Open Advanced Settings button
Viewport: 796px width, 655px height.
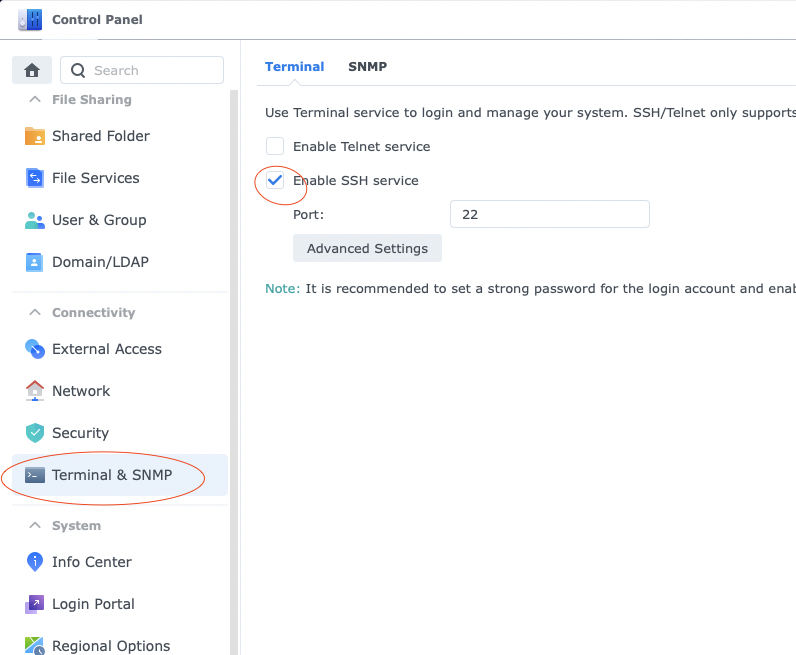[x=368, y=248]
